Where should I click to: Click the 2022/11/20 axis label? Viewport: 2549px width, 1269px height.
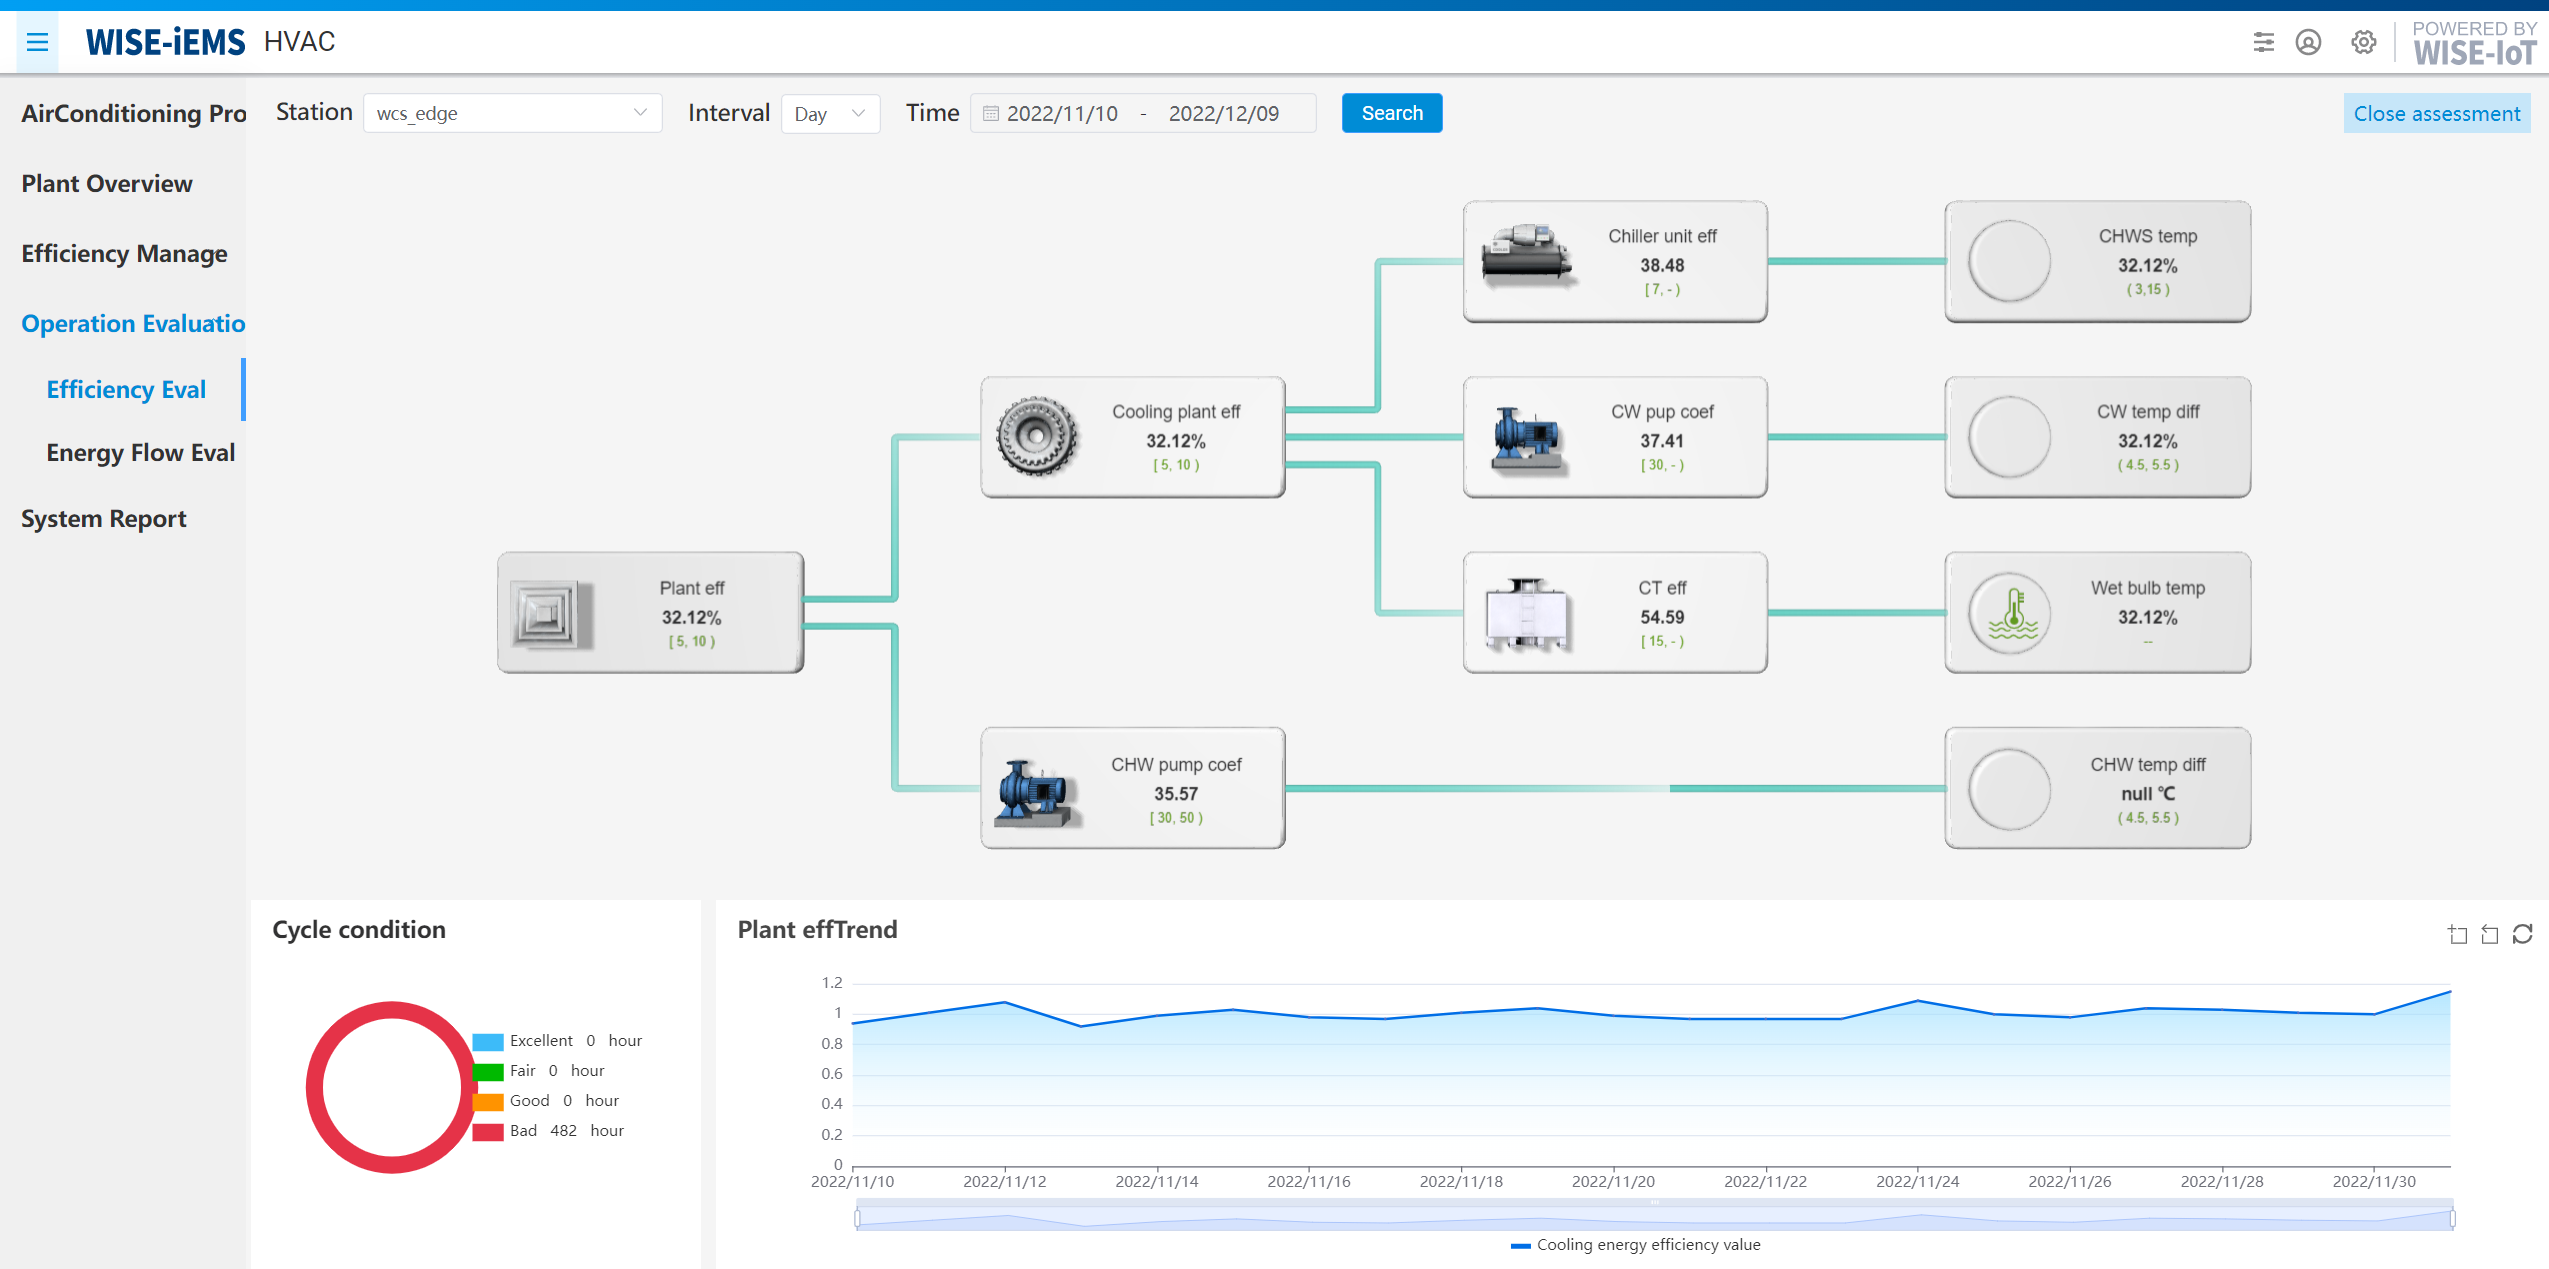click(x=1613, y=1182)
